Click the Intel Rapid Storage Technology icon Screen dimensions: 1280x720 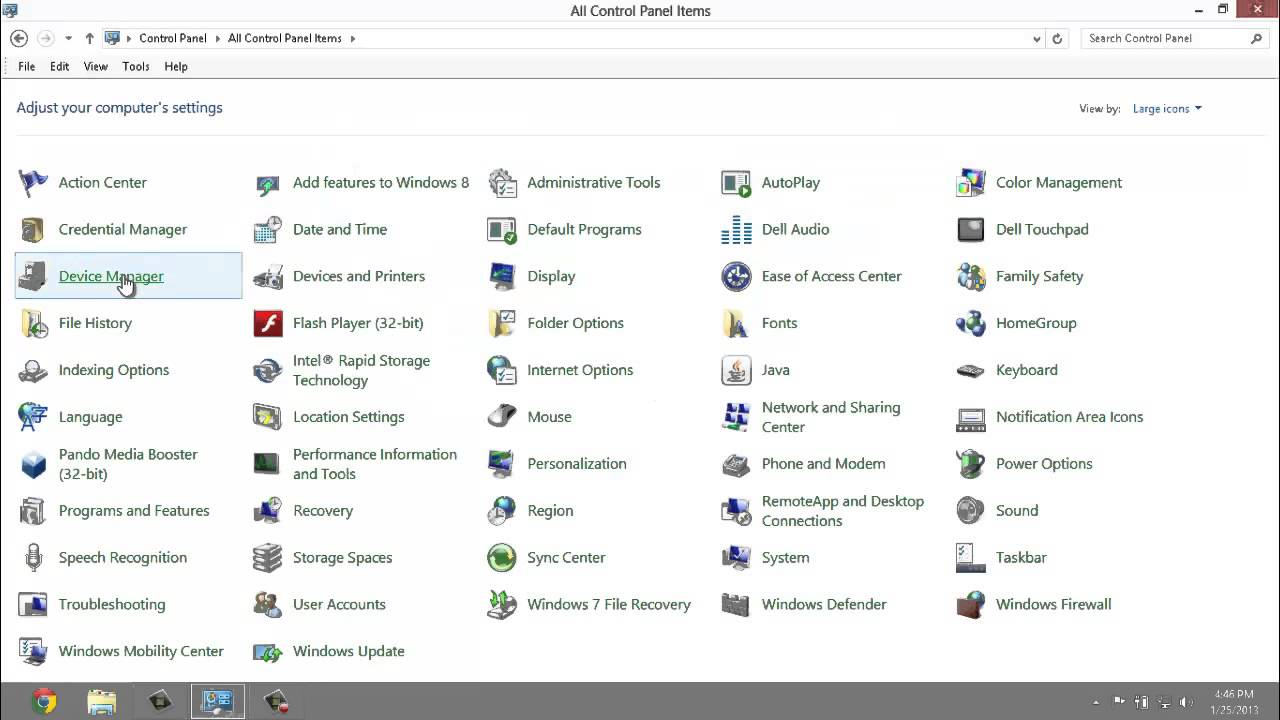pos(267,370)
